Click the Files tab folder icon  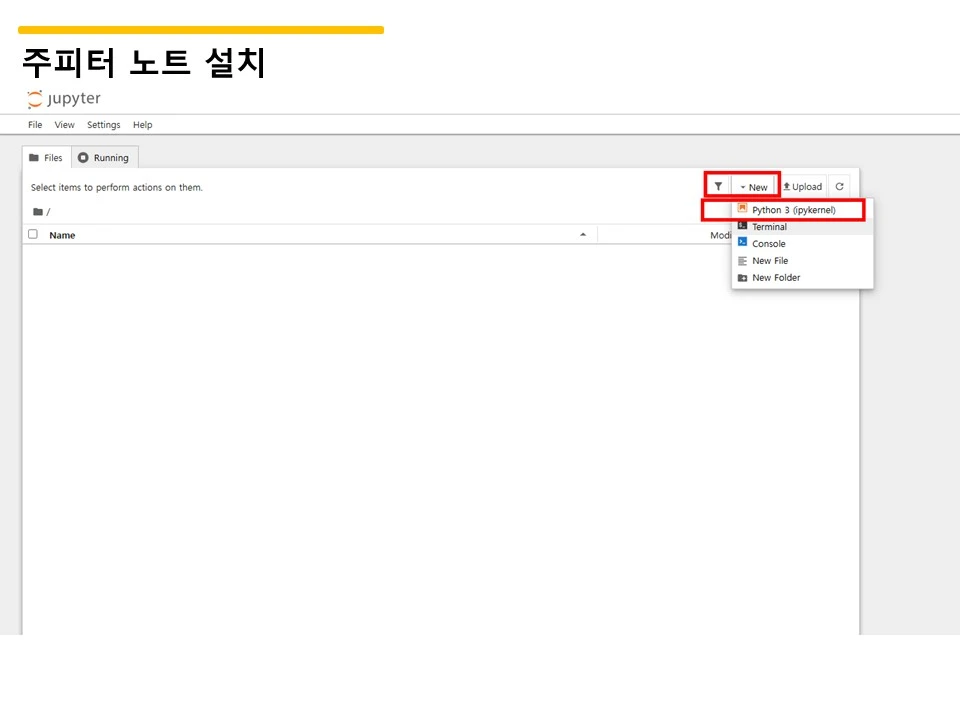click(x=34, y=157)
